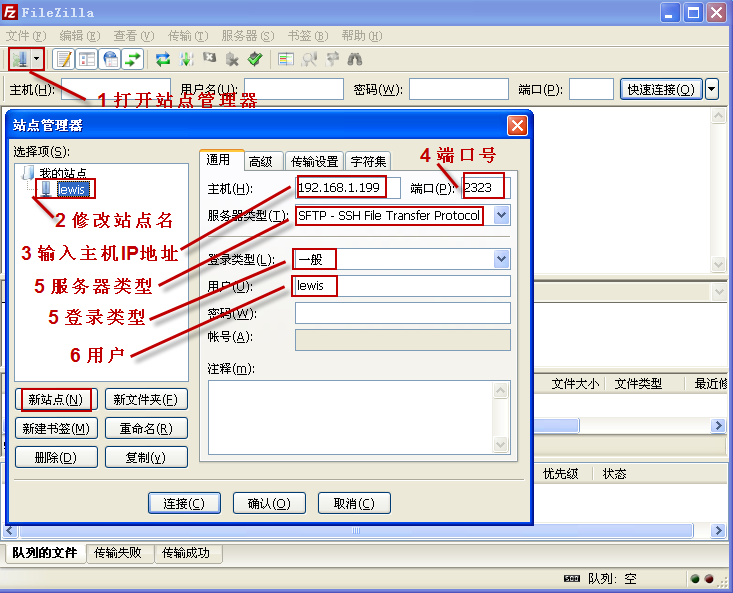Click the site 主机 field with 192.168.1.199

(x=348, y=188)
